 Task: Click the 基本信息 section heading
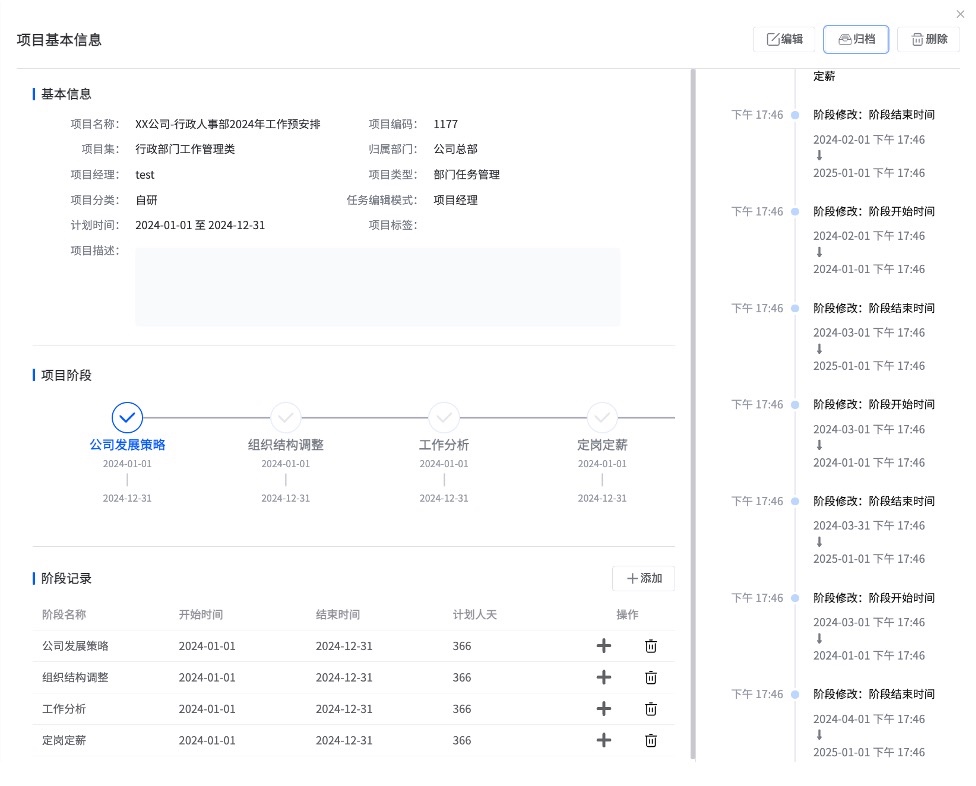[66, 94]
